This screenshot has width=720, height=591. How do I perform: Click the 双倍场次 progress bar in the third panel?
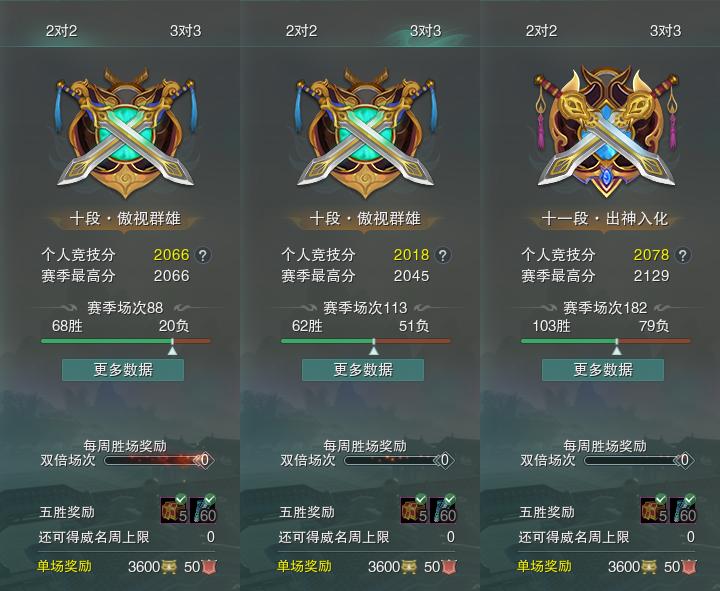tap(634, 460)
